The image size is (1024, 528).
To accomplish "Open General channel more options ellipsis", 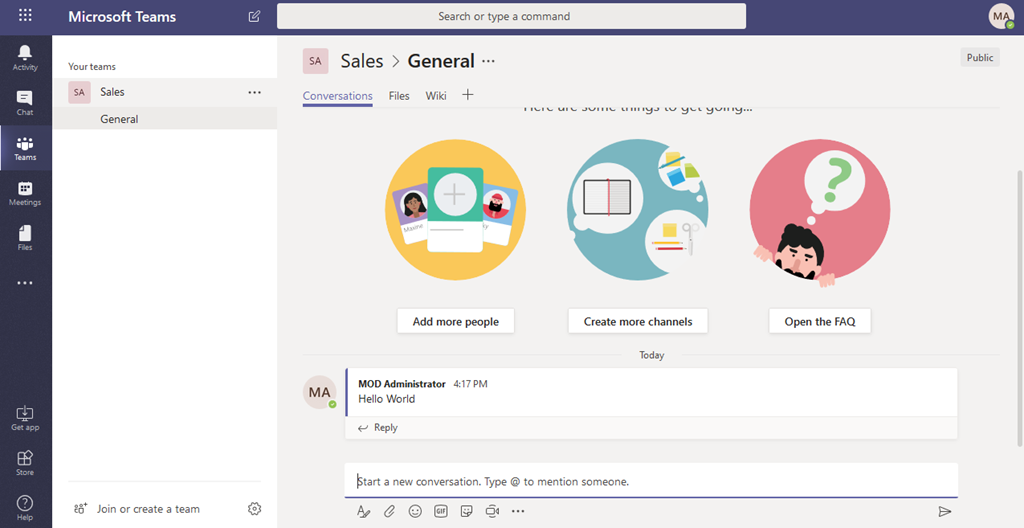I will click(x=488, y=61).
